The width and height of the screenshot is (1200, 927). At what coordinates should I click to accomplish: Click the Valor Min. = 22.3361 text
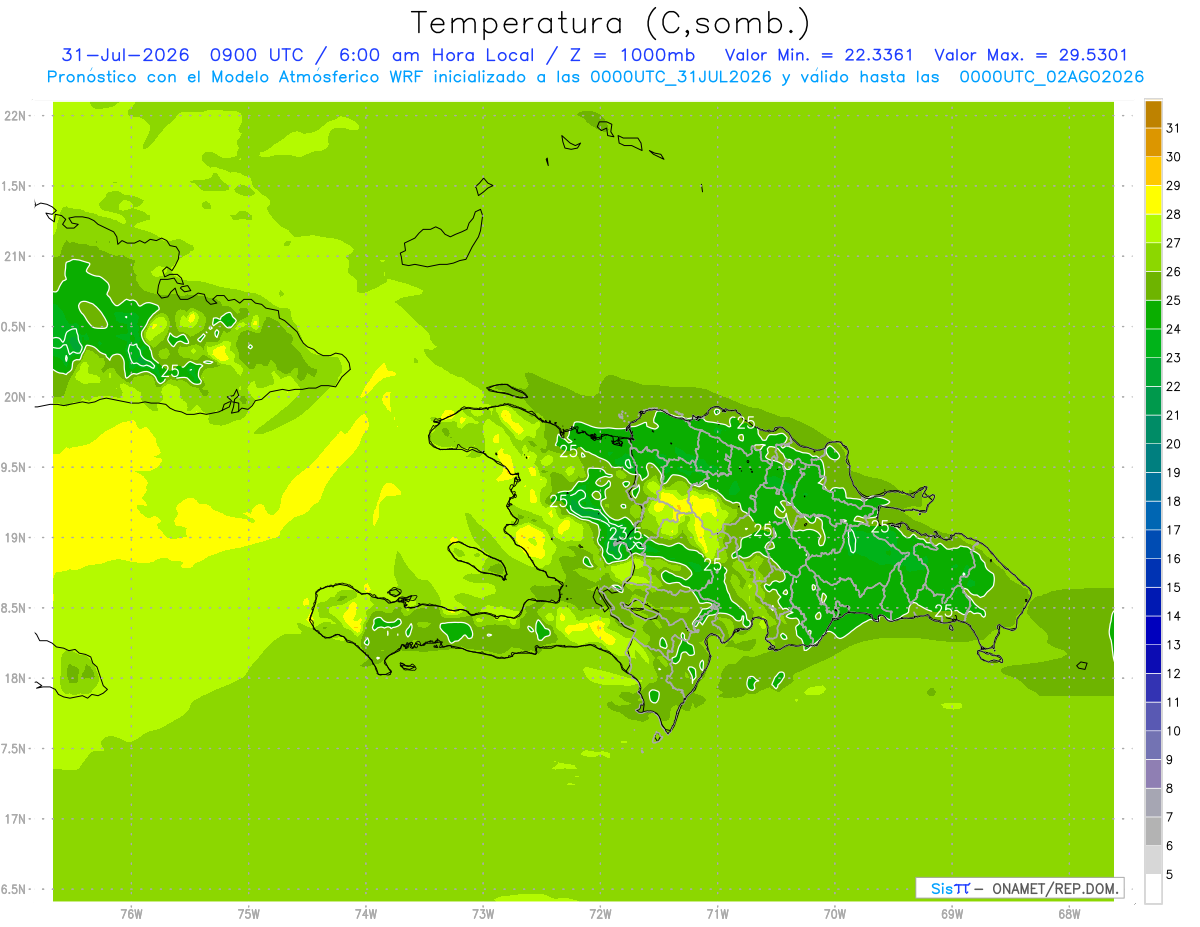(x=819, y=55)
